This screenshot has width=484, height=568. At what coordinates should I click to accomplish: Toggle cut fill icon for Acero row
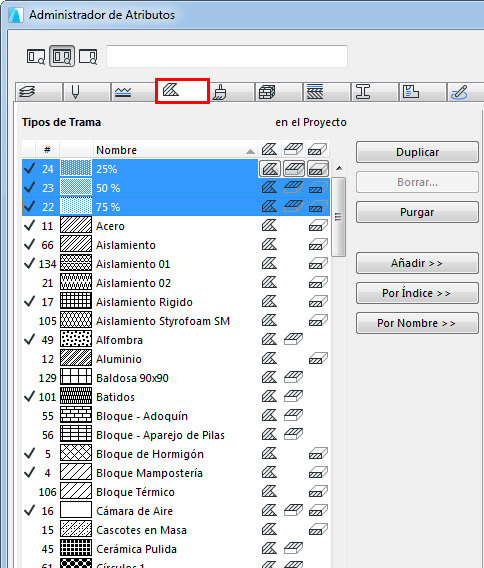pyautogui.click(x=318, y=226)
